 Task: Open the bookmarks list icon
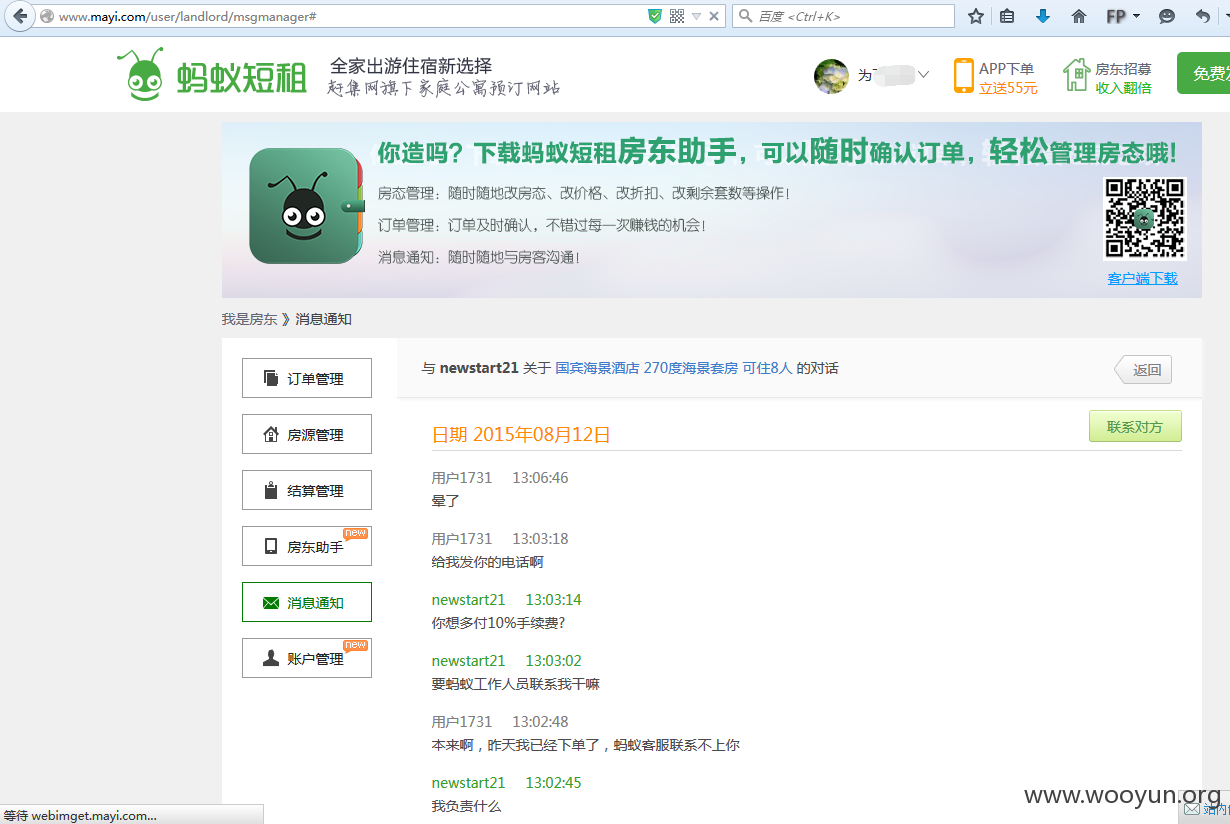tap(1007, 16)
